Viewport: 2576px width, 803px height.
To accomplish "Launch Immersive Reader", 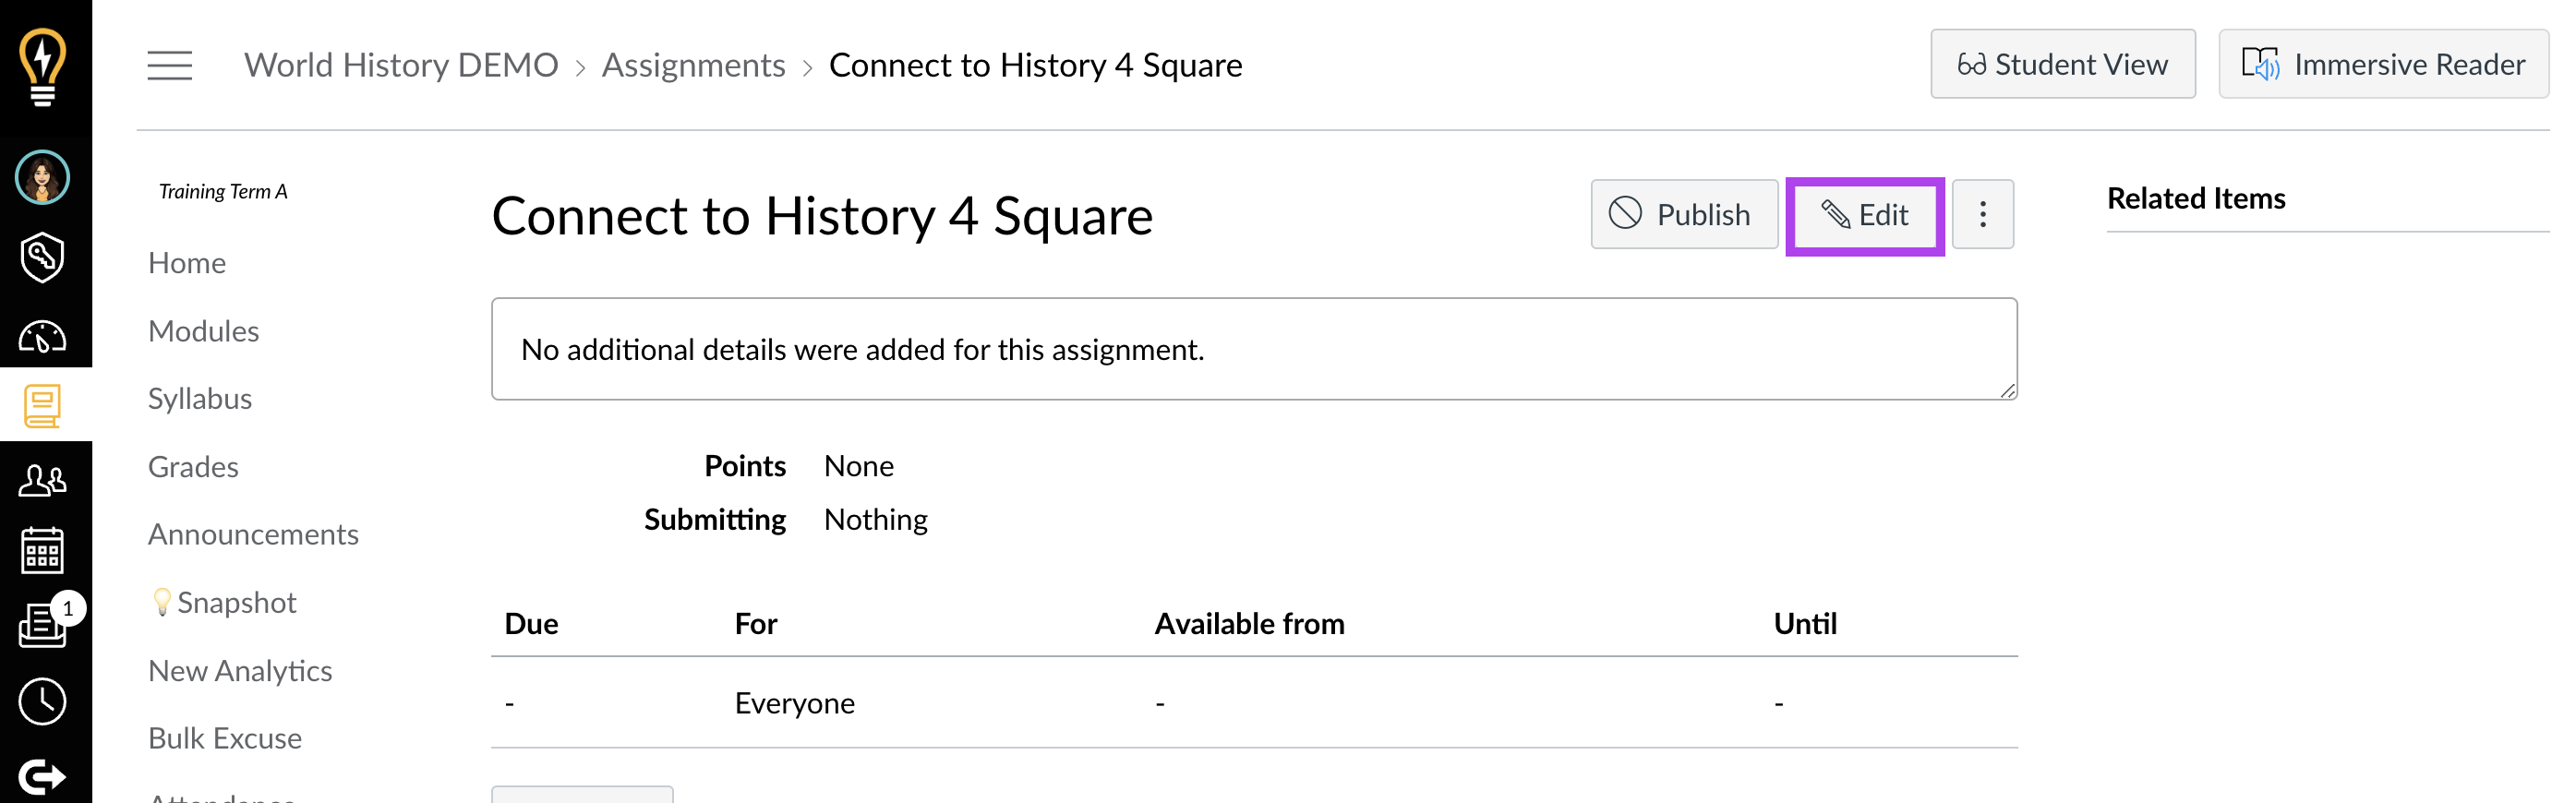I will [x=2383, y=64].
